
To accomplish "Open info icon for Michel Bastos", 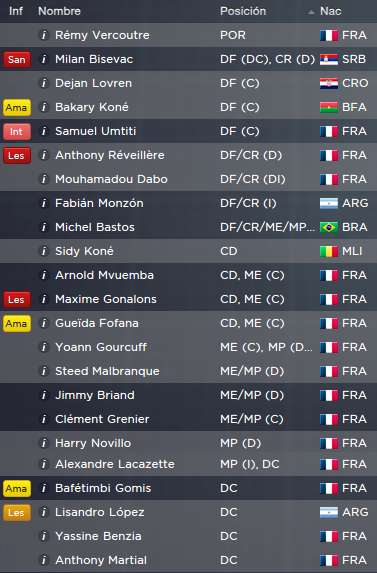I will point(43,227).
